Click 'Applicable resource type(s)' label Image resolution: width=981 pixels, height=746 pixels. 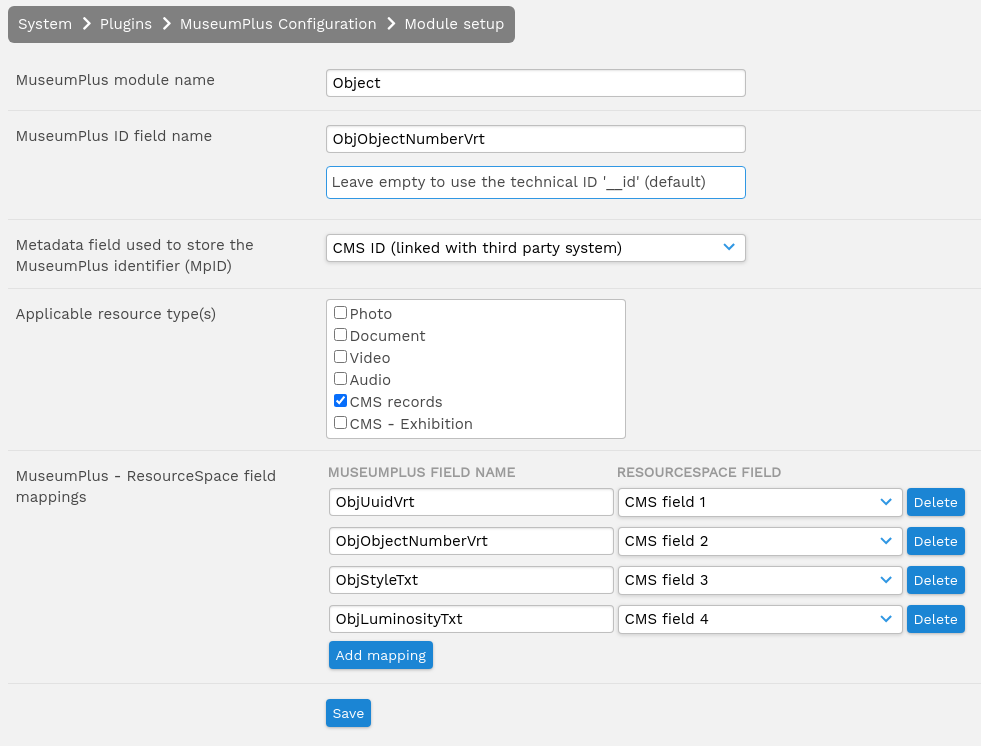click(x=116, y=314)
